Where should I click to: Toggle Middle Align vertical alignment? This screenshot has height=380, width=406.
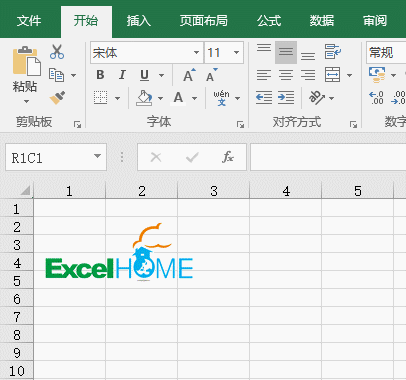point(286,52)
